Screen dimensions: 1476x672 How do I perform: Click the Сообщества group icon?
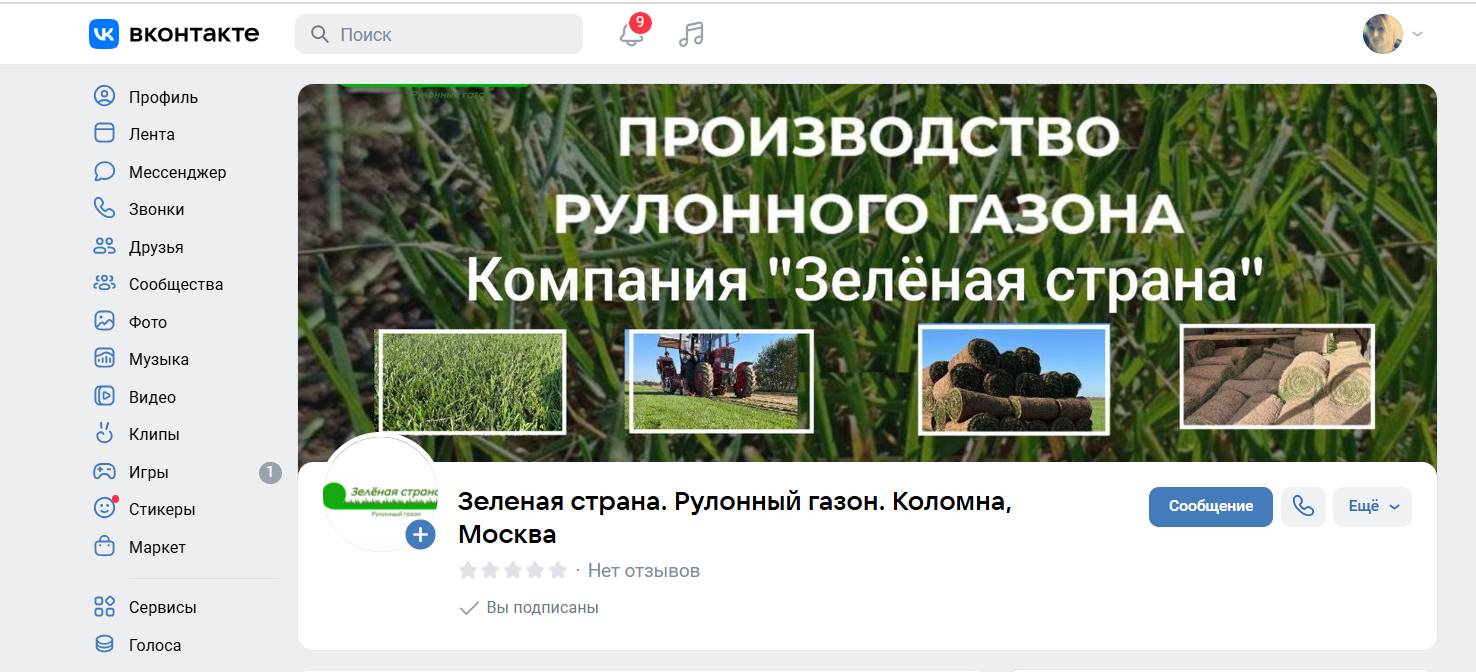pos(105,284)
